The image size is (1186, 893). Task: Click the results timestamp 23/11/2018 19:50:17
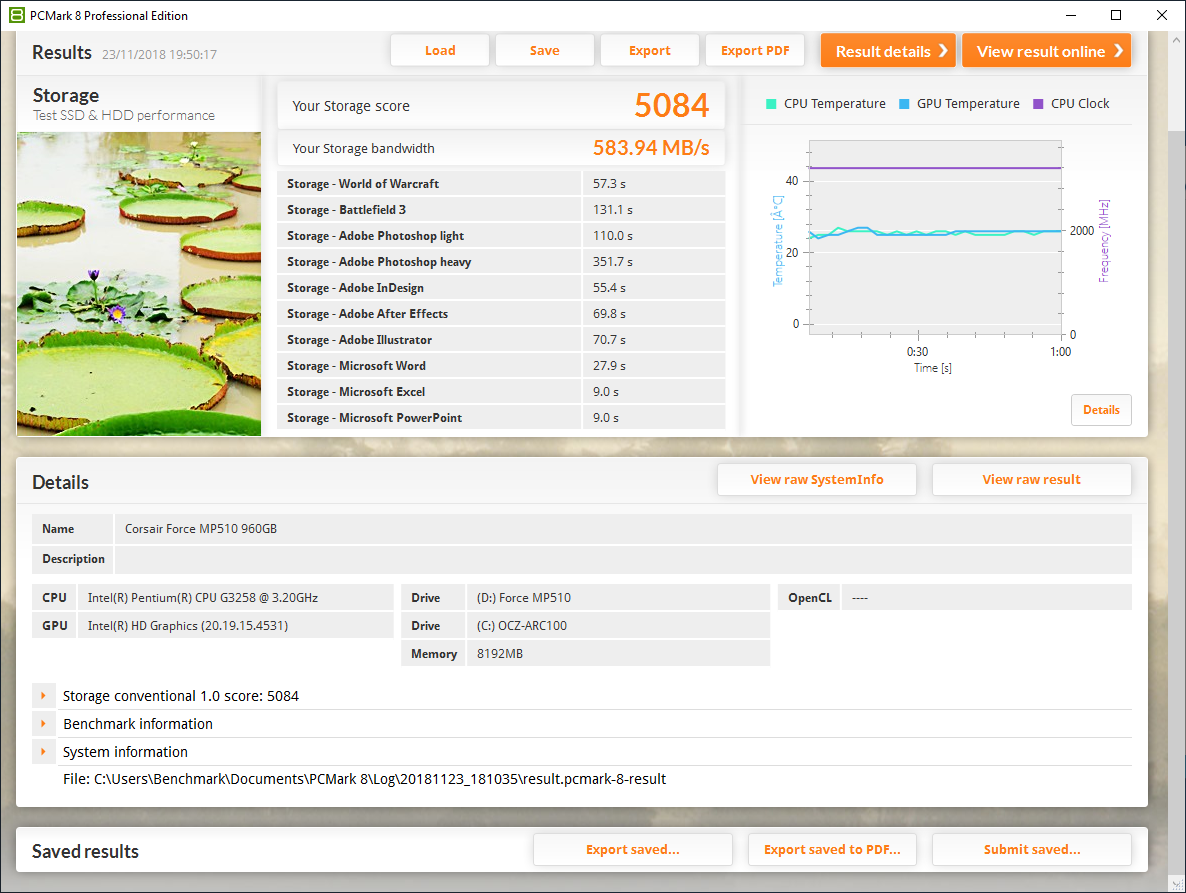[x=160, y=54]
